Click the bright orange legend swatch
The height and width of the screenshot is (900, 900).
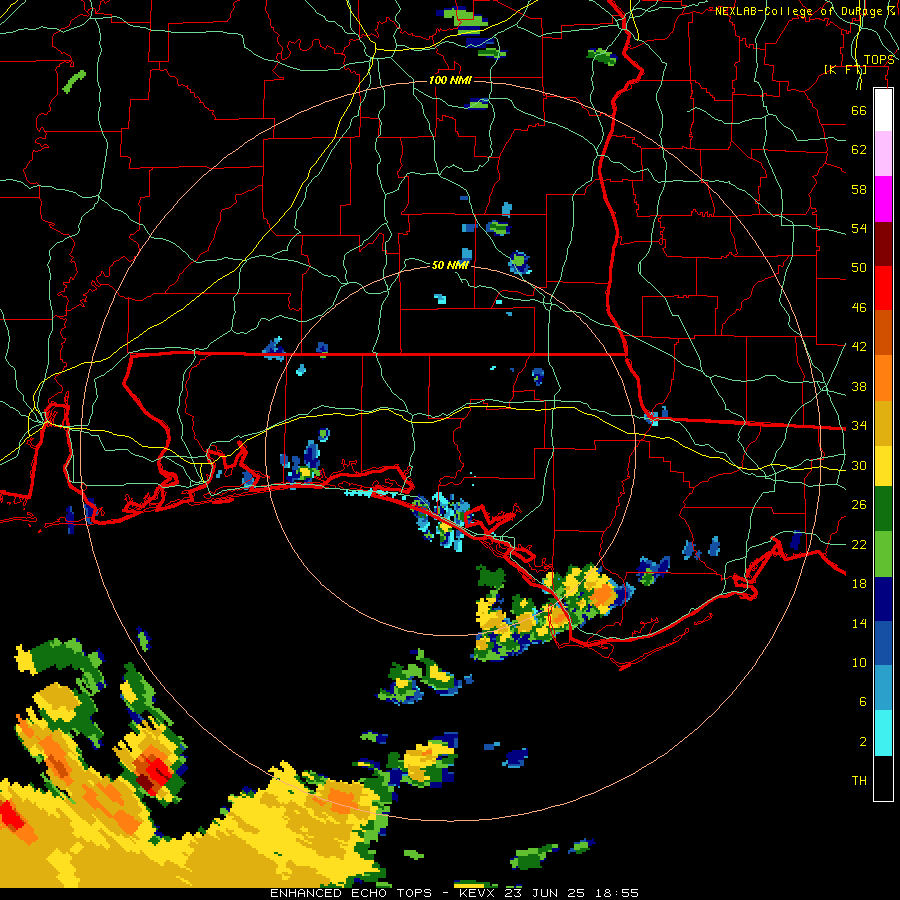pos(883,377)
